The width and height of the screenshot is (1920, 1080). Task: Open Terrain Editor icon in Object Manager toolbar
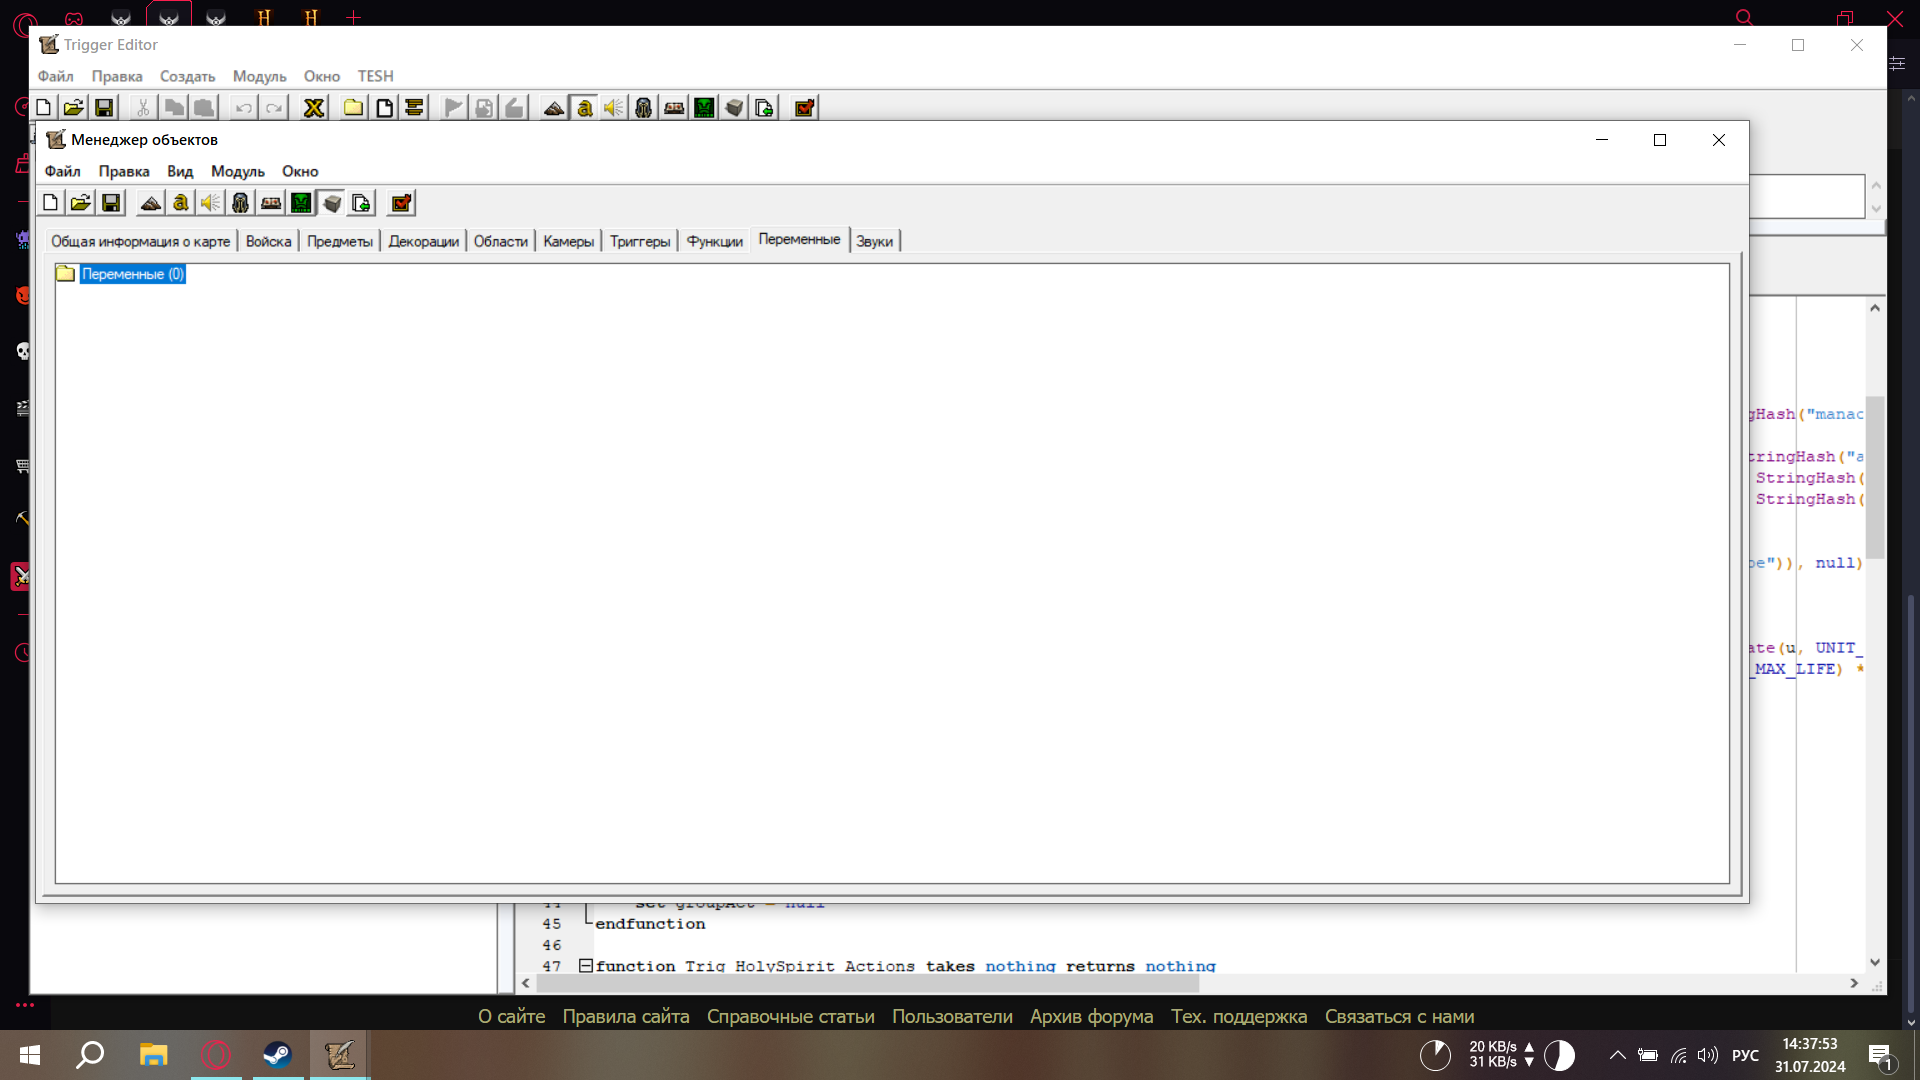pyautogui.click(x=150, y=203)
